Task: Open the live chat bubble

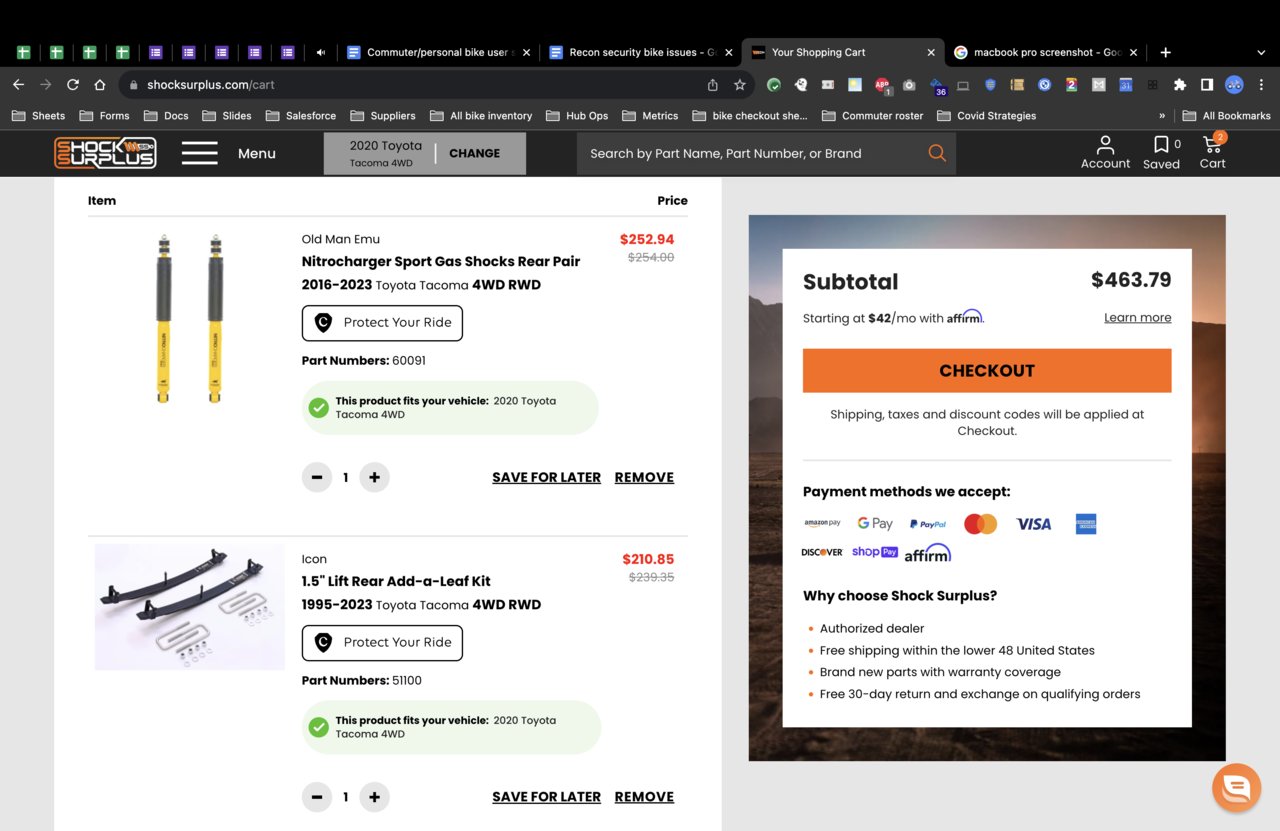Action: pyautogui.click(x=1236, y=788)
